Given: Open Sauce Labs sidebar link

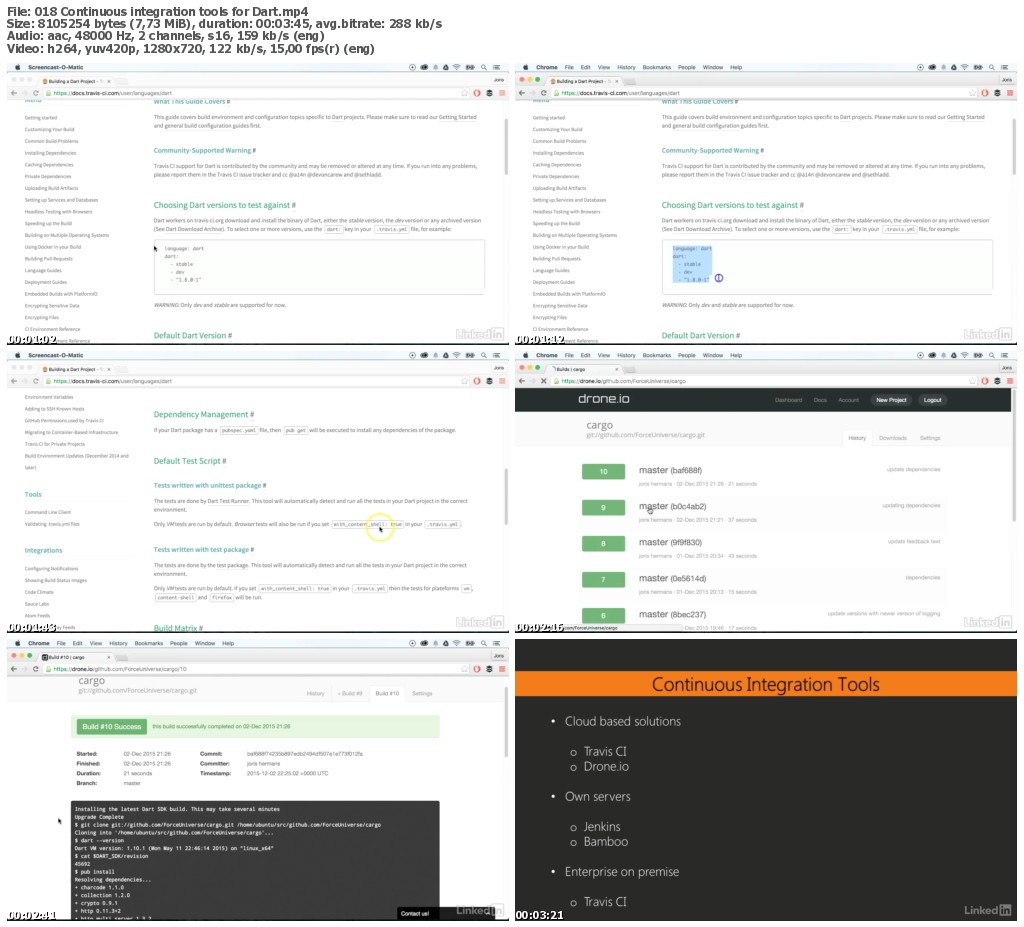Looking at the screenshot, I should click(x=37, y=604).
